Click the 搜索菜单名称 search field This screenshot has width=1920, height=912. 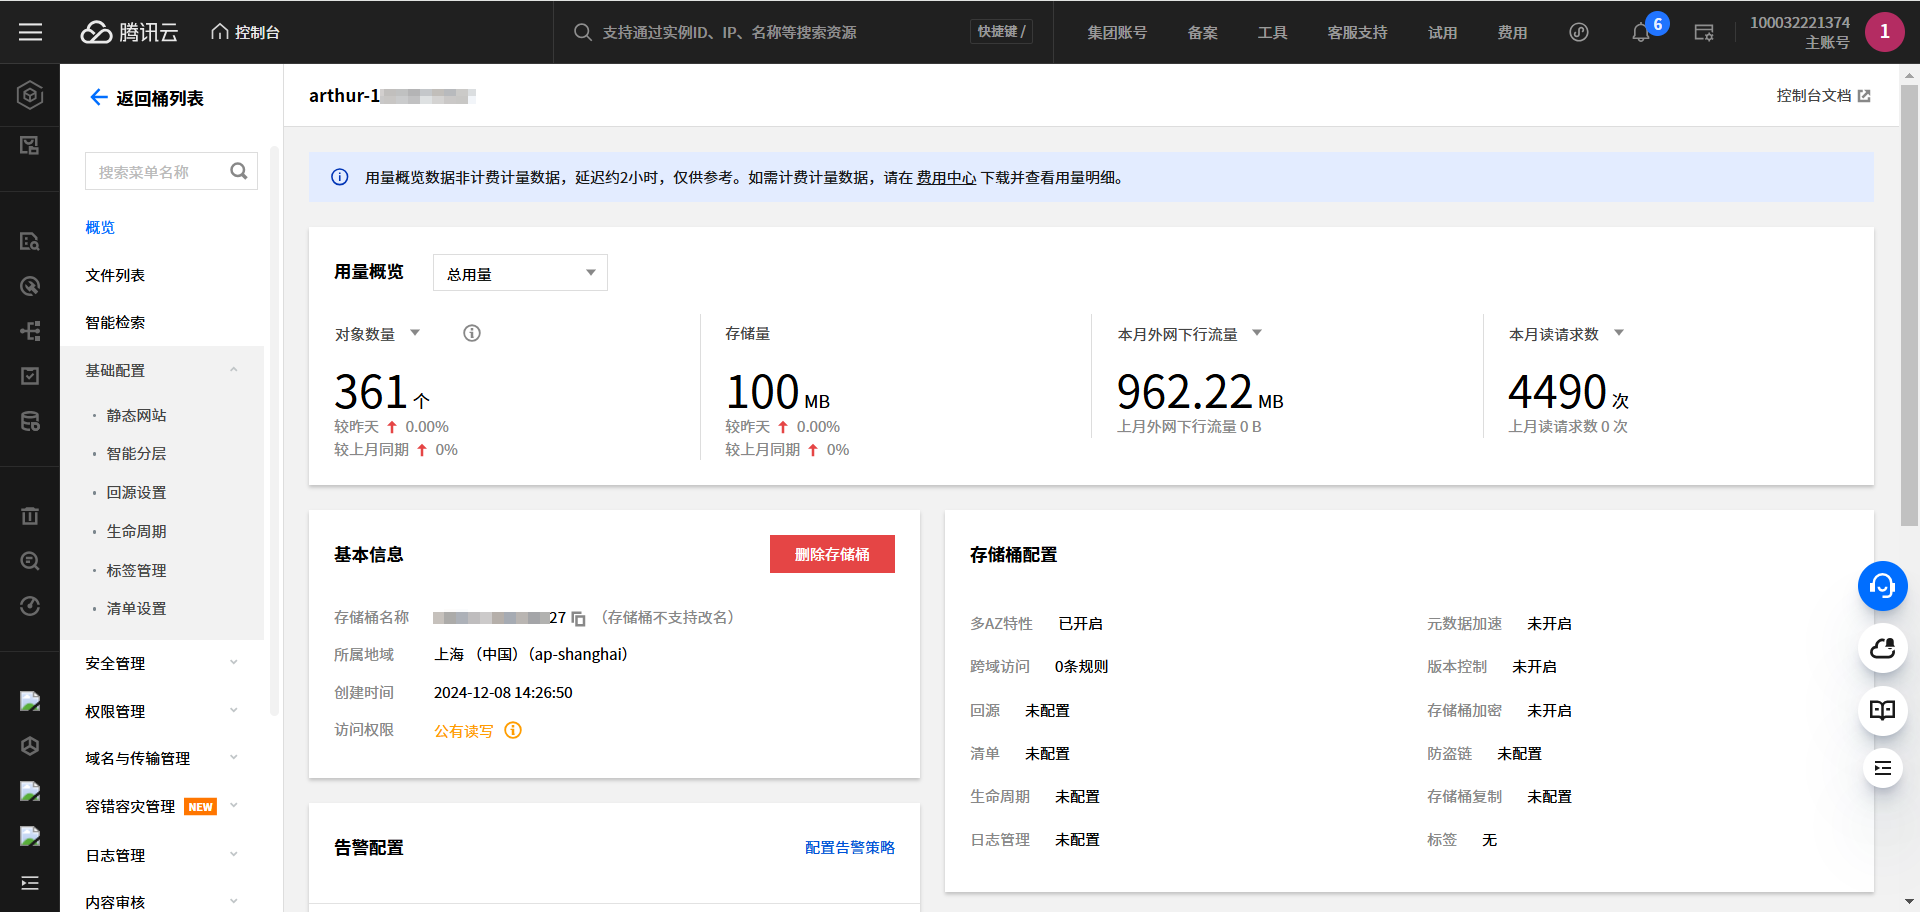pyautogui.click(x=160, y=172)
